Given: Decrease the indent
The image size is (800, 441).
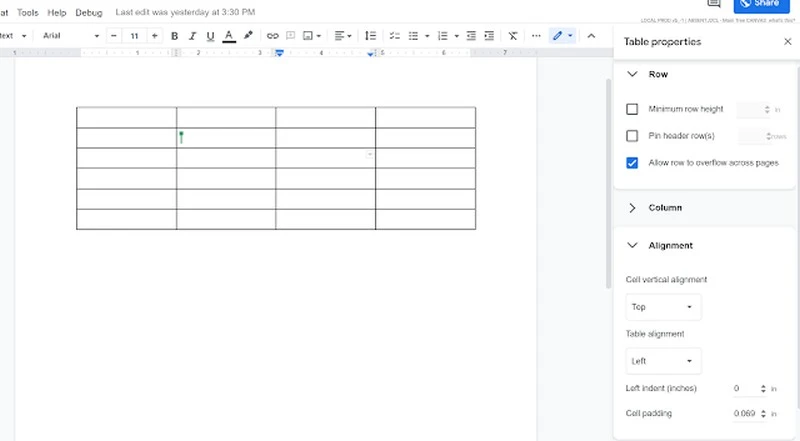Looking at the screenshot, I should [x=471, y=36].
